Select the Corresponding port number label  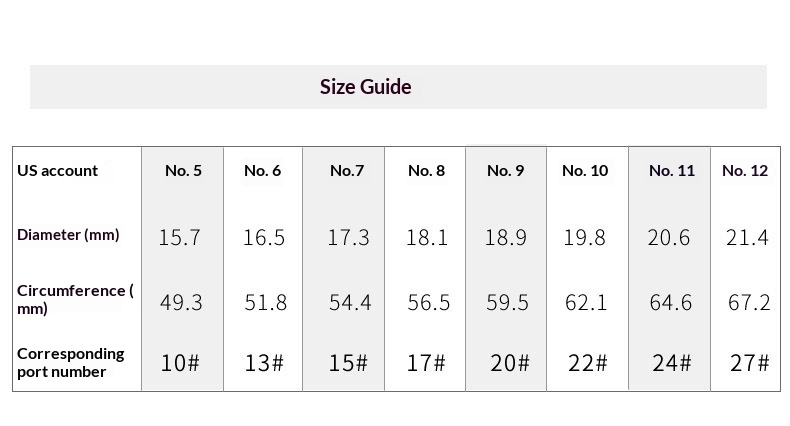[x=70, y=362]
